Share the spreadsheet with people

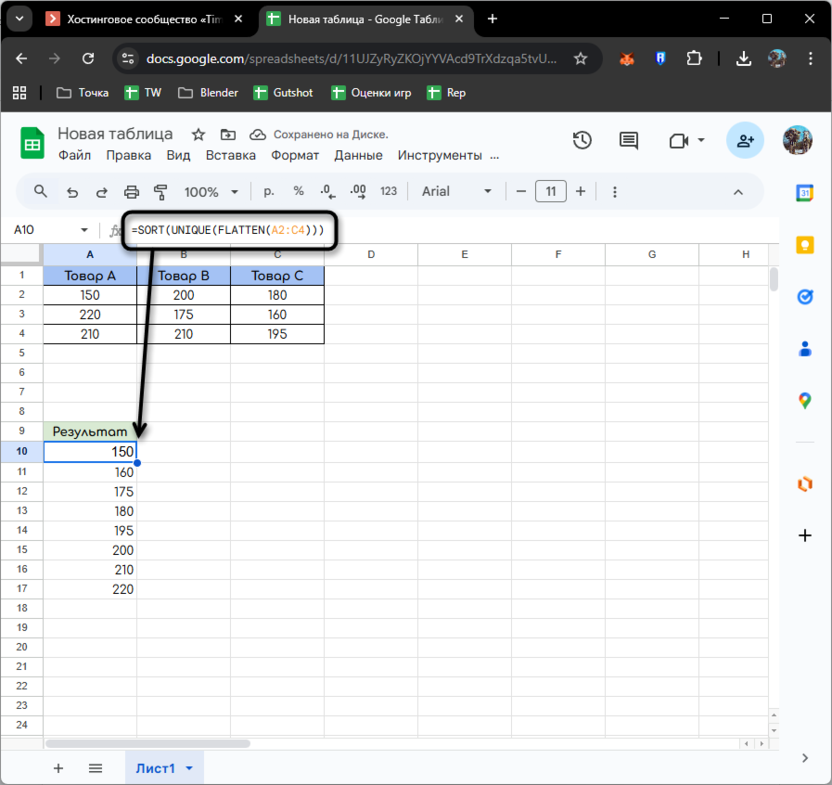(745, 141)
